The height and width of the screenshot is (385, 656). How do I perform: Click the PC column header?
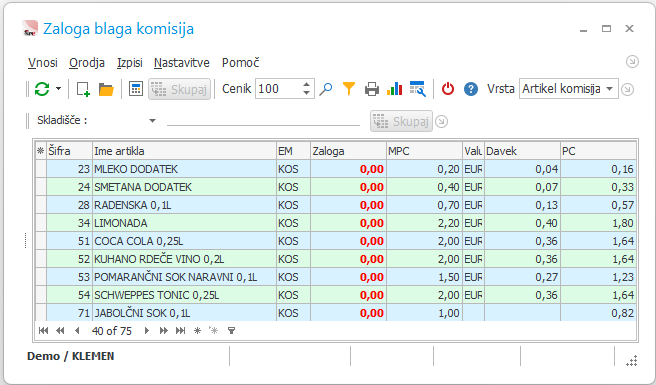(598, 151)
